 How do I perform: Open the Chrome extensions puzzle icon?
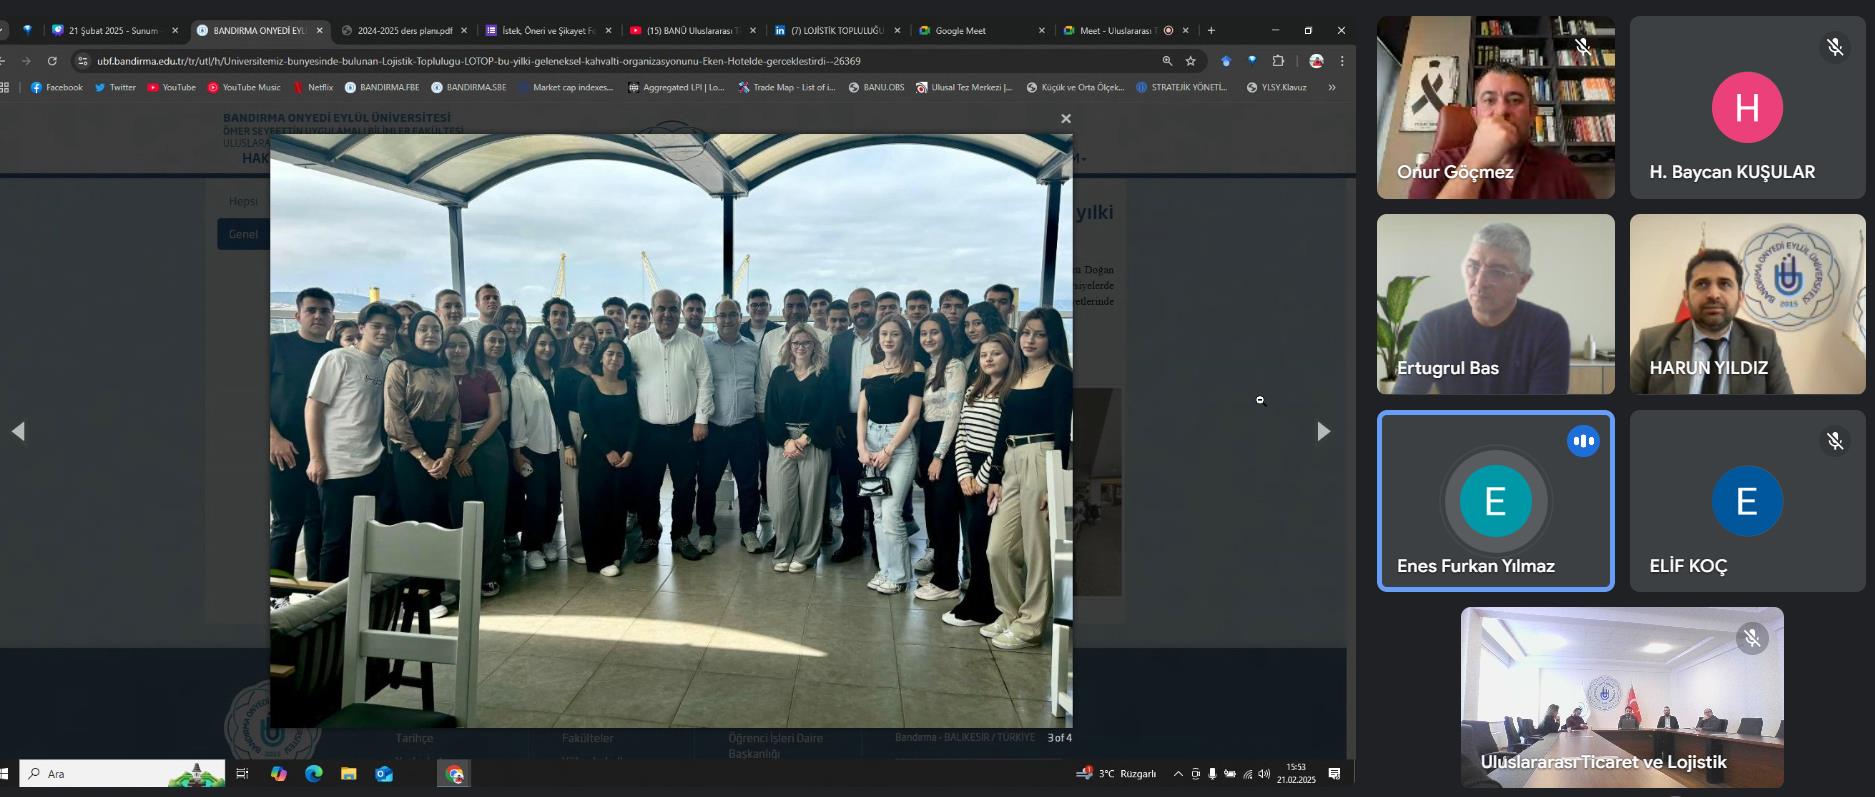tap(1278, 61)
